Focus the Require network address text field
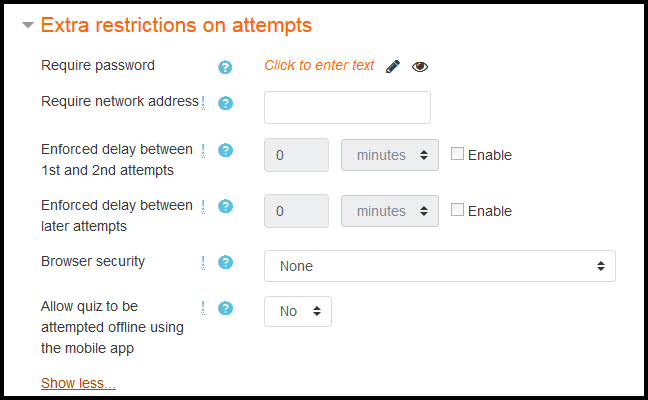This screenshot has width=648, height=400. click(347, 107)
